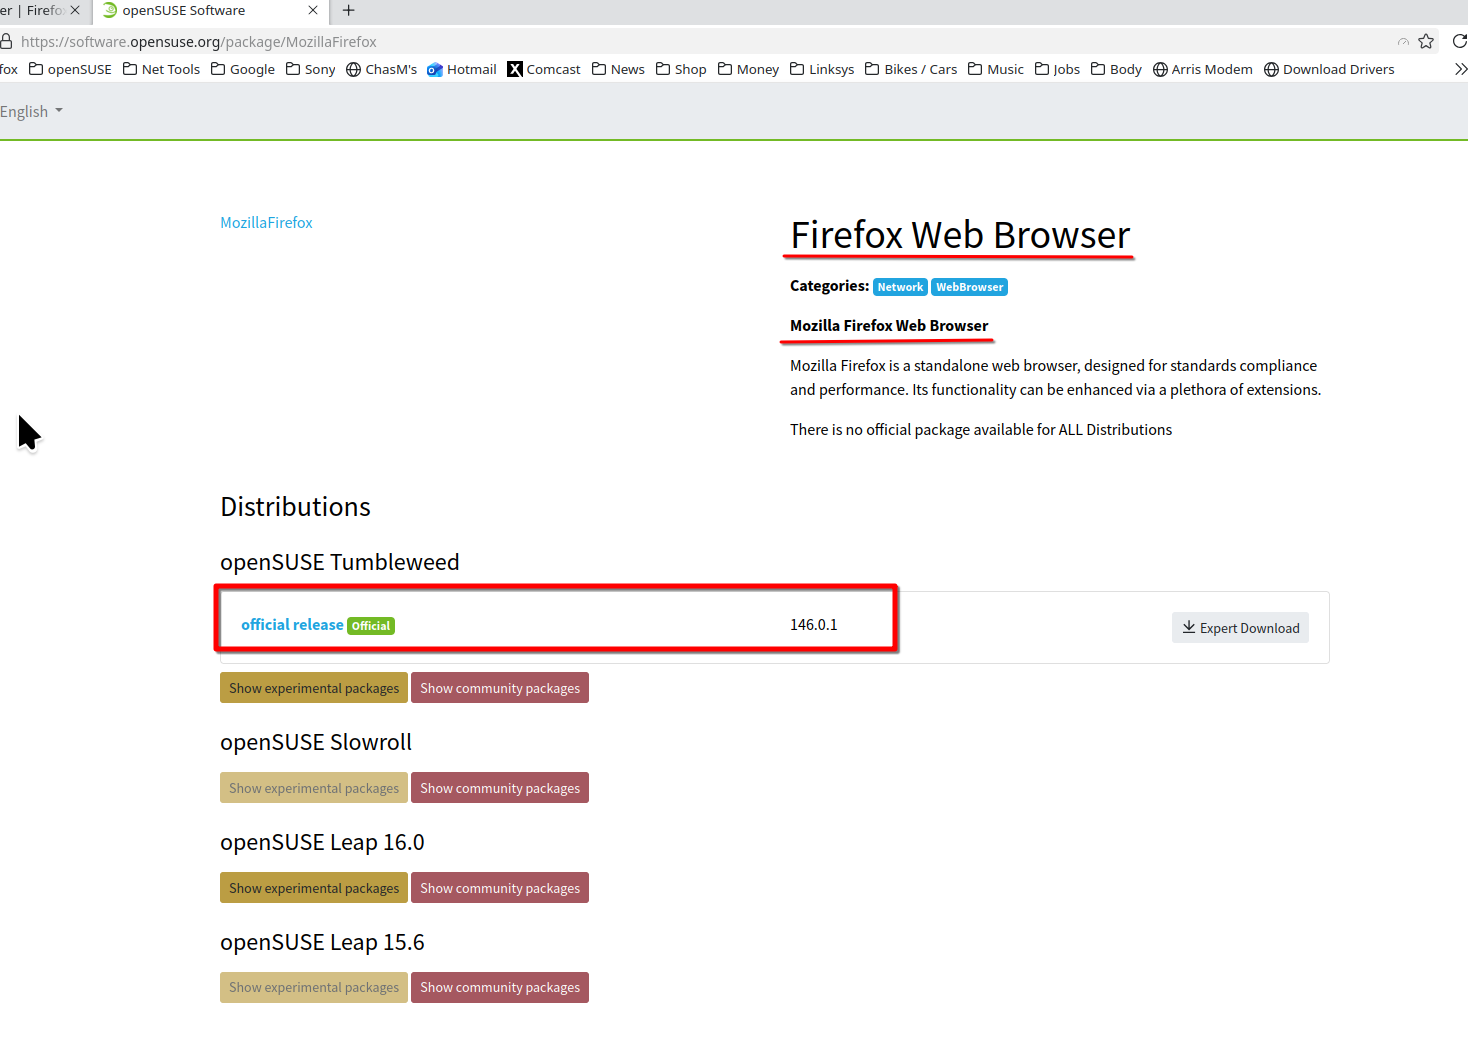Screen dimensions: 1468x1046
Task: Open the Comcast bookmark
Action: (544, 69)
